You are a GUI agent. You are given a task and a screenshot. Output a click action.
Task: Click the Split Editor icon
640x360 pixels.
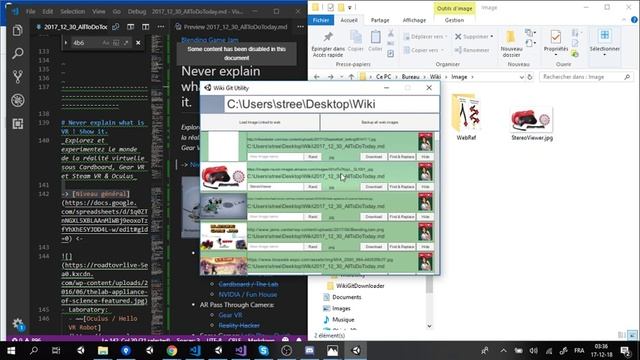pyautogui.click(x=146, y=27)
